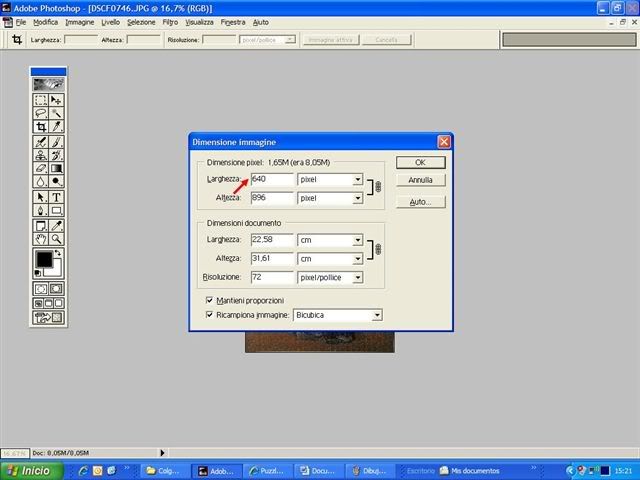The height and width of the screenshot is (480, 640).
Task: Select the Rectangle shape tool
Action: (x=56, y=210)
